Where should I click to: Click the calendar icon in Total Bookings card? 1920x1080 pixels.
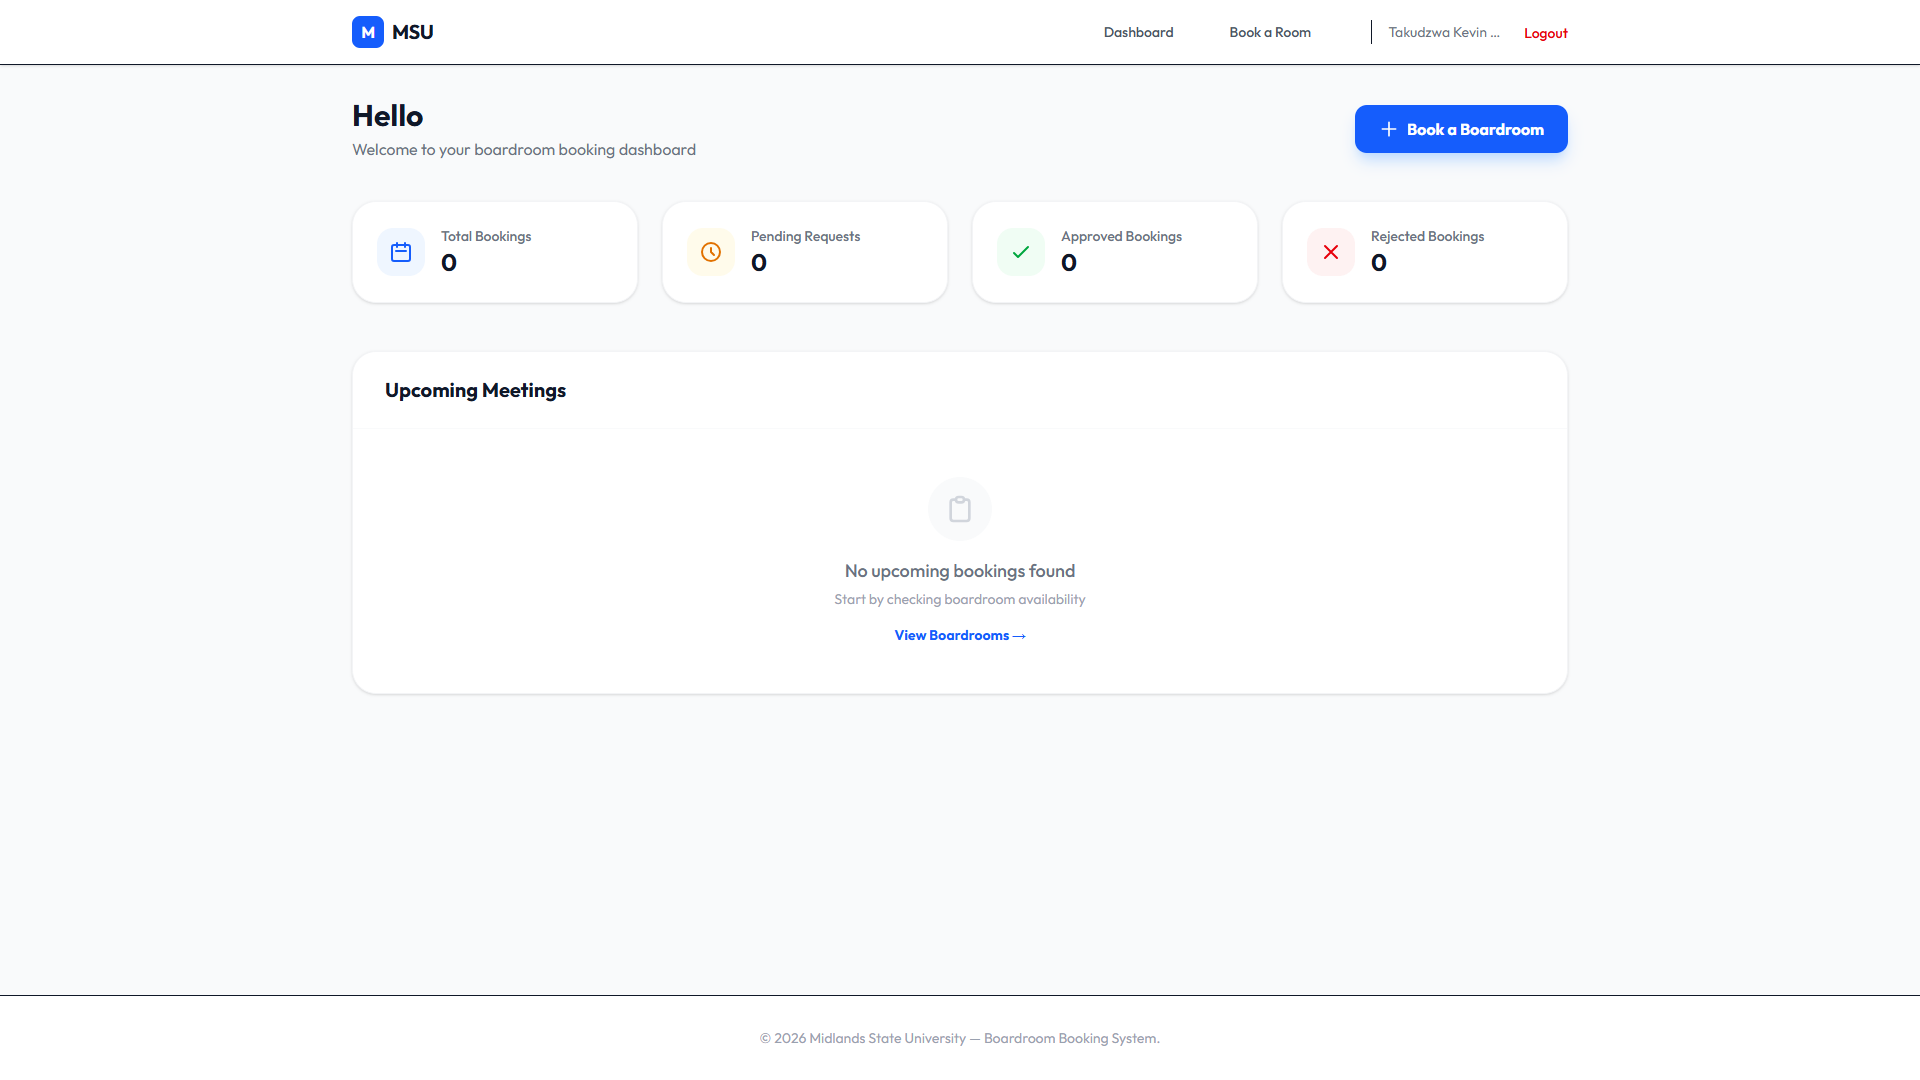click(x=401, y=252)
